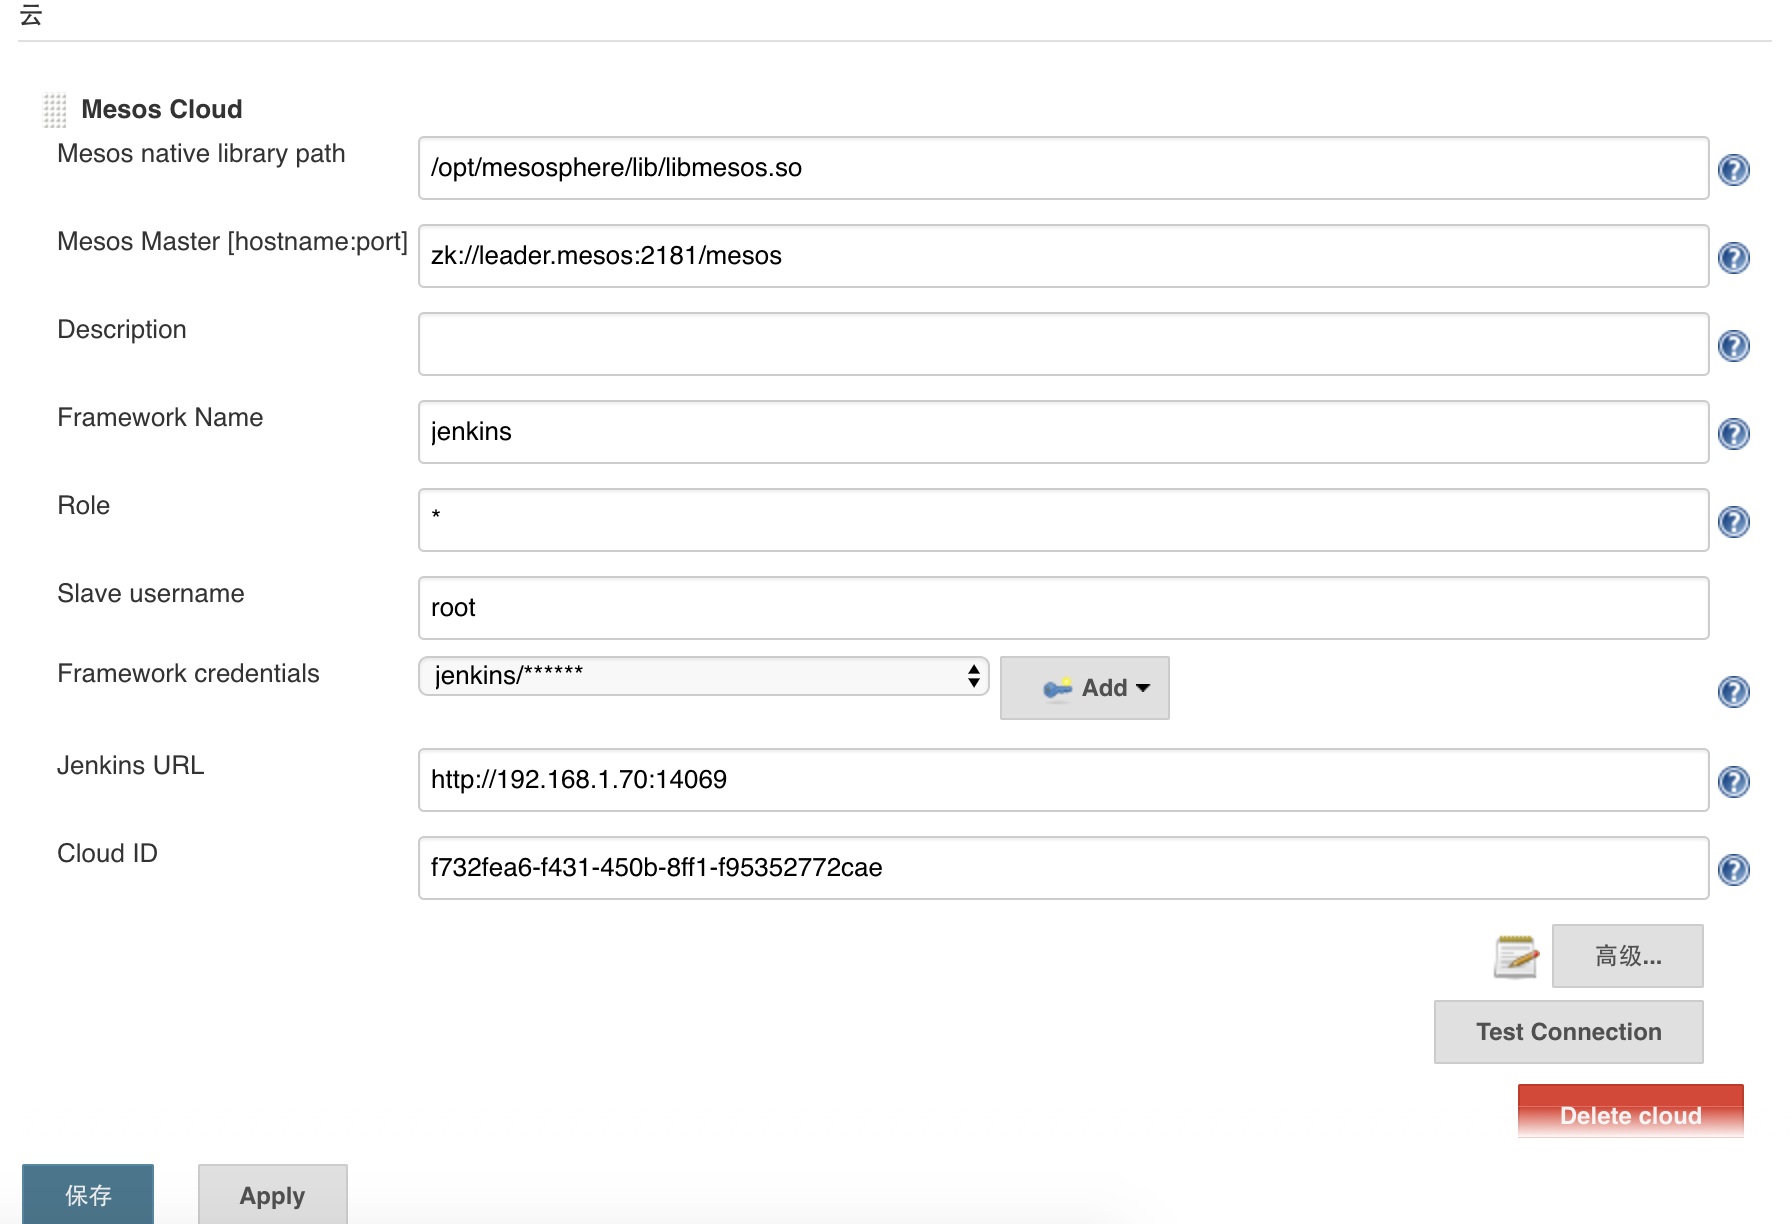Viewport: 1790px width, 1224px height.
Task: Focus the Framework Name text field
Action: click(x=1062, y=432)
